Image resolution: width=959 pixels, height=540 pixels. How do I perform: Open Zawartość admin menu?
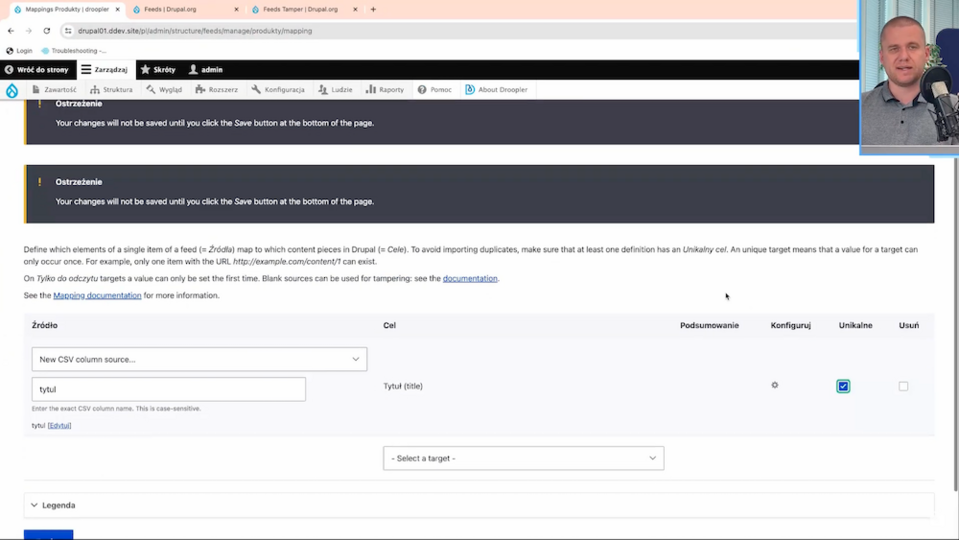tap(54, 89)
